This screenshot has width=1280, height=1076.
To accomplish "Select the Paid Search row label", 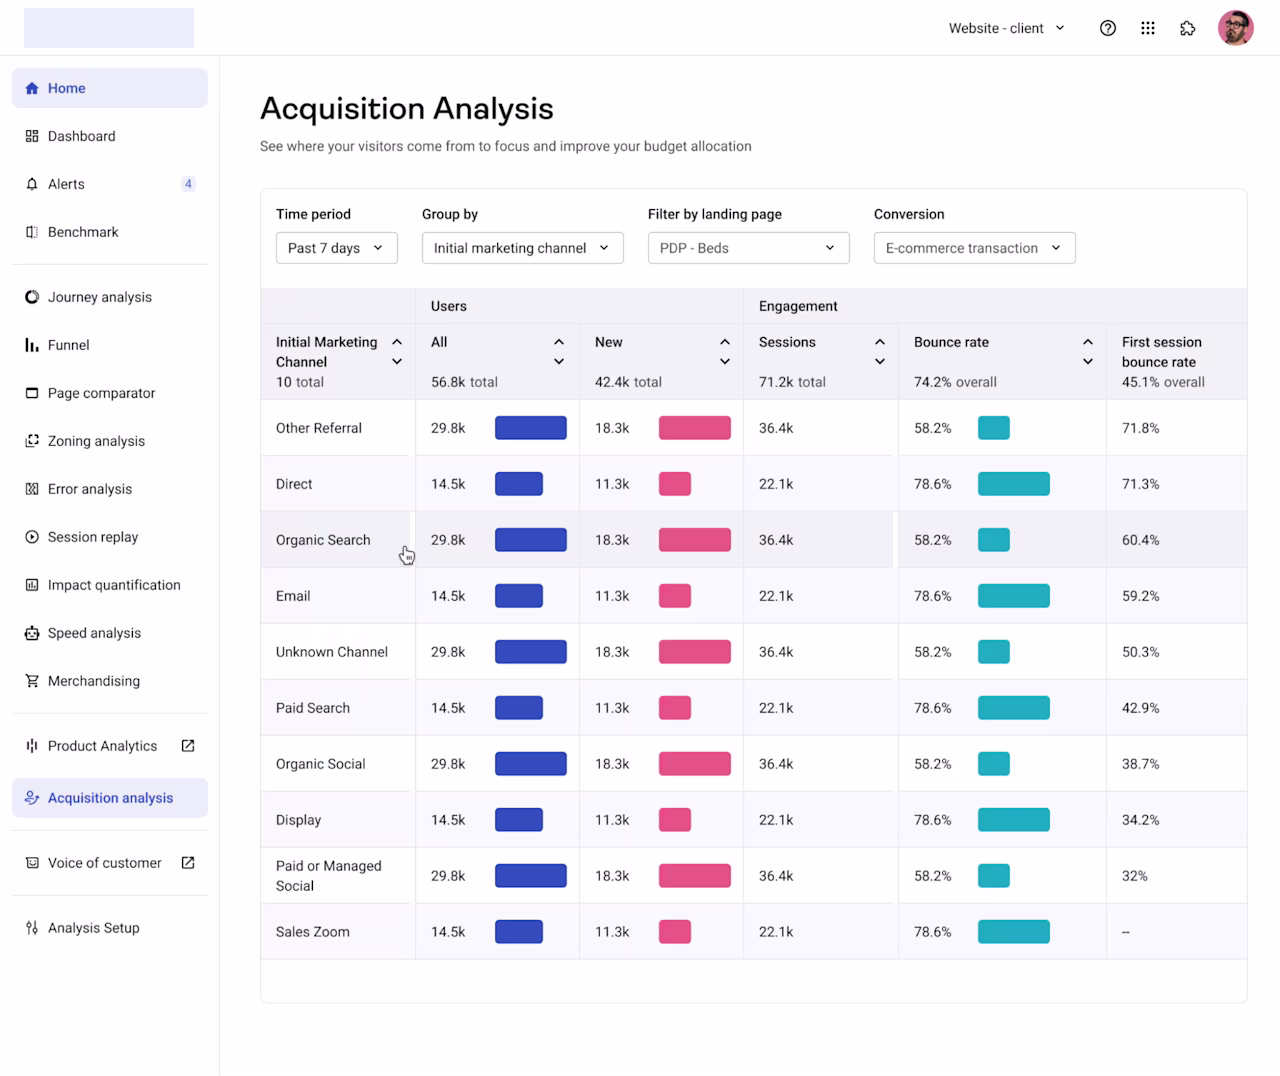I will point(313,708).
